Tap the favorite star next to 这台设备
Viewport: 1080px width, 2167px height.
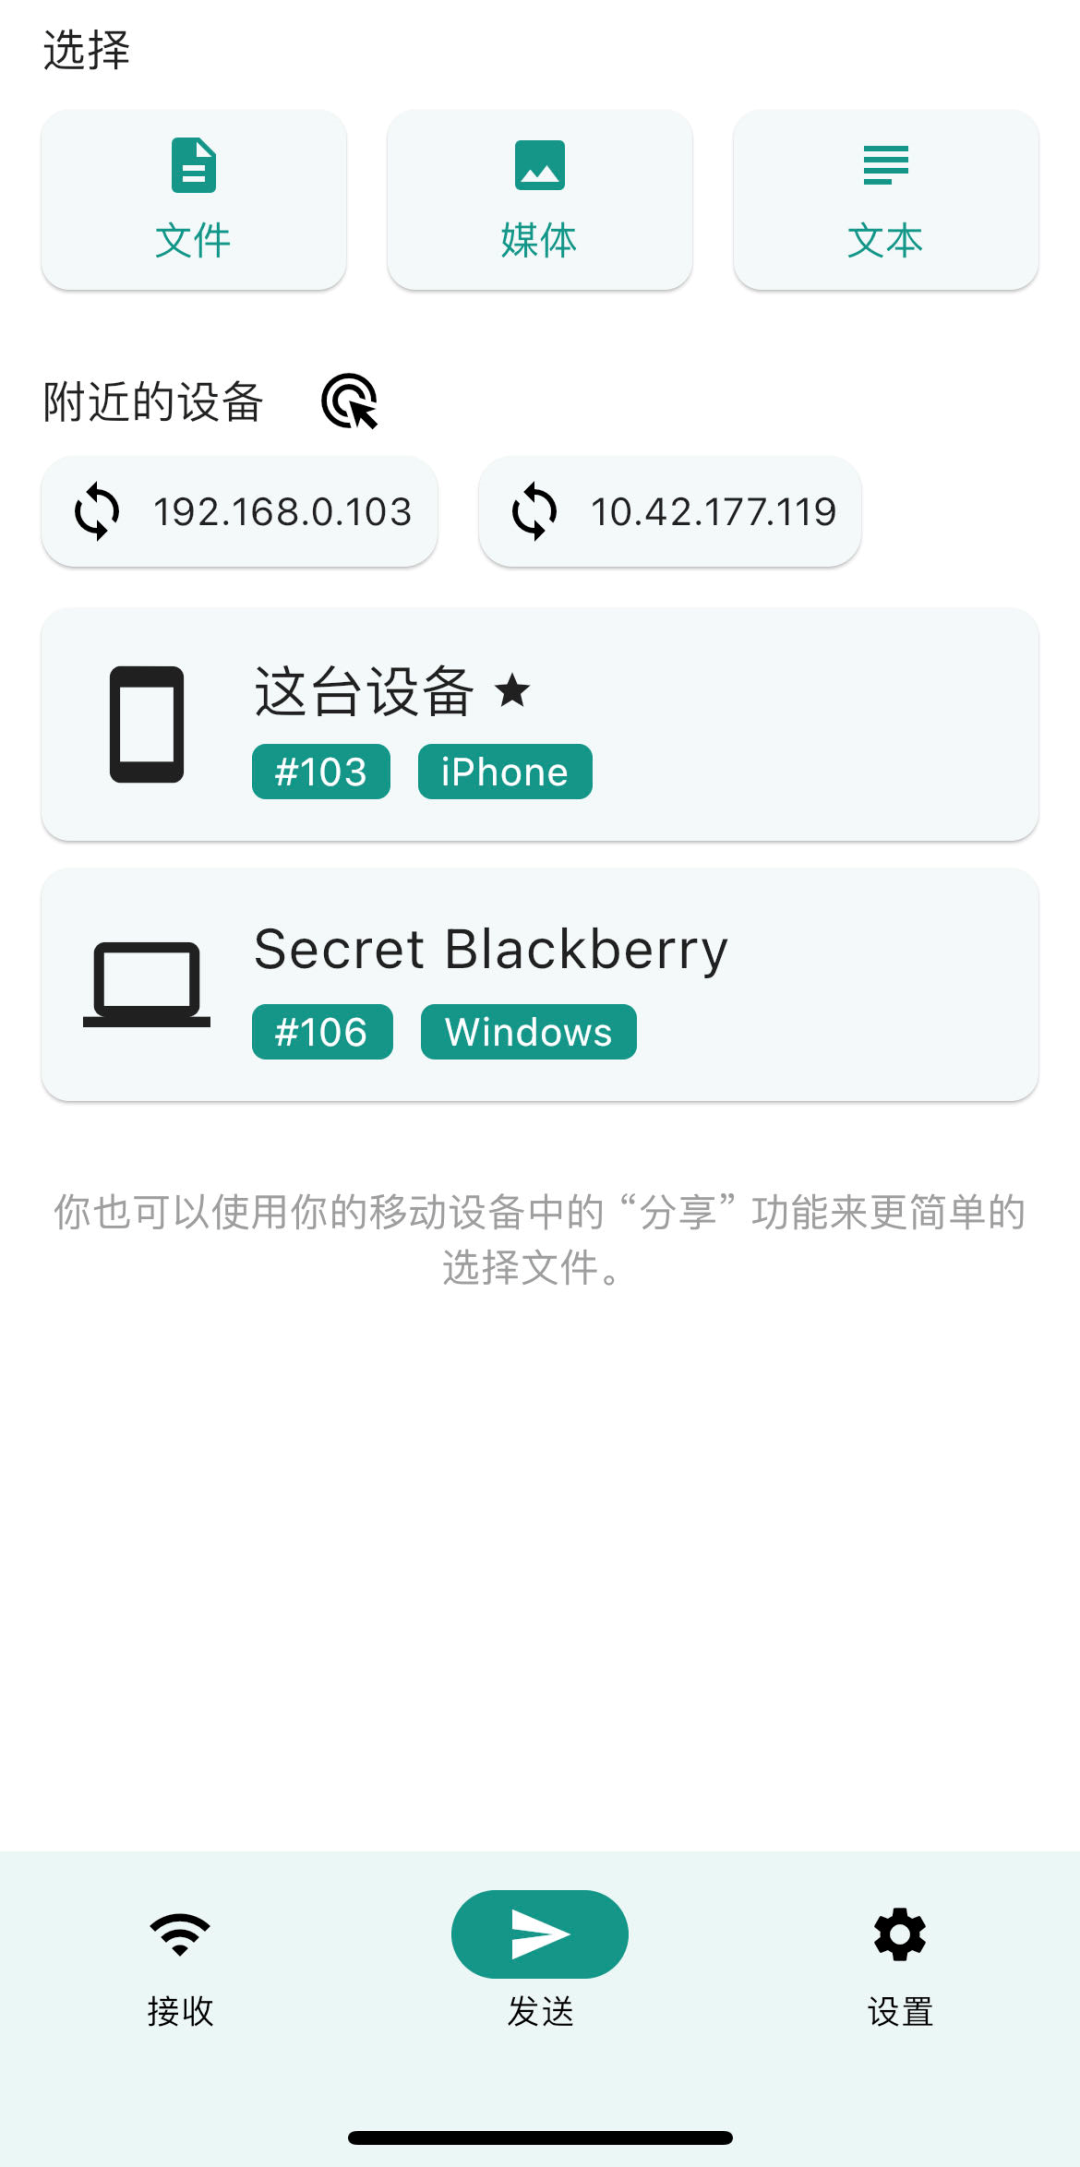click(513, 690)
